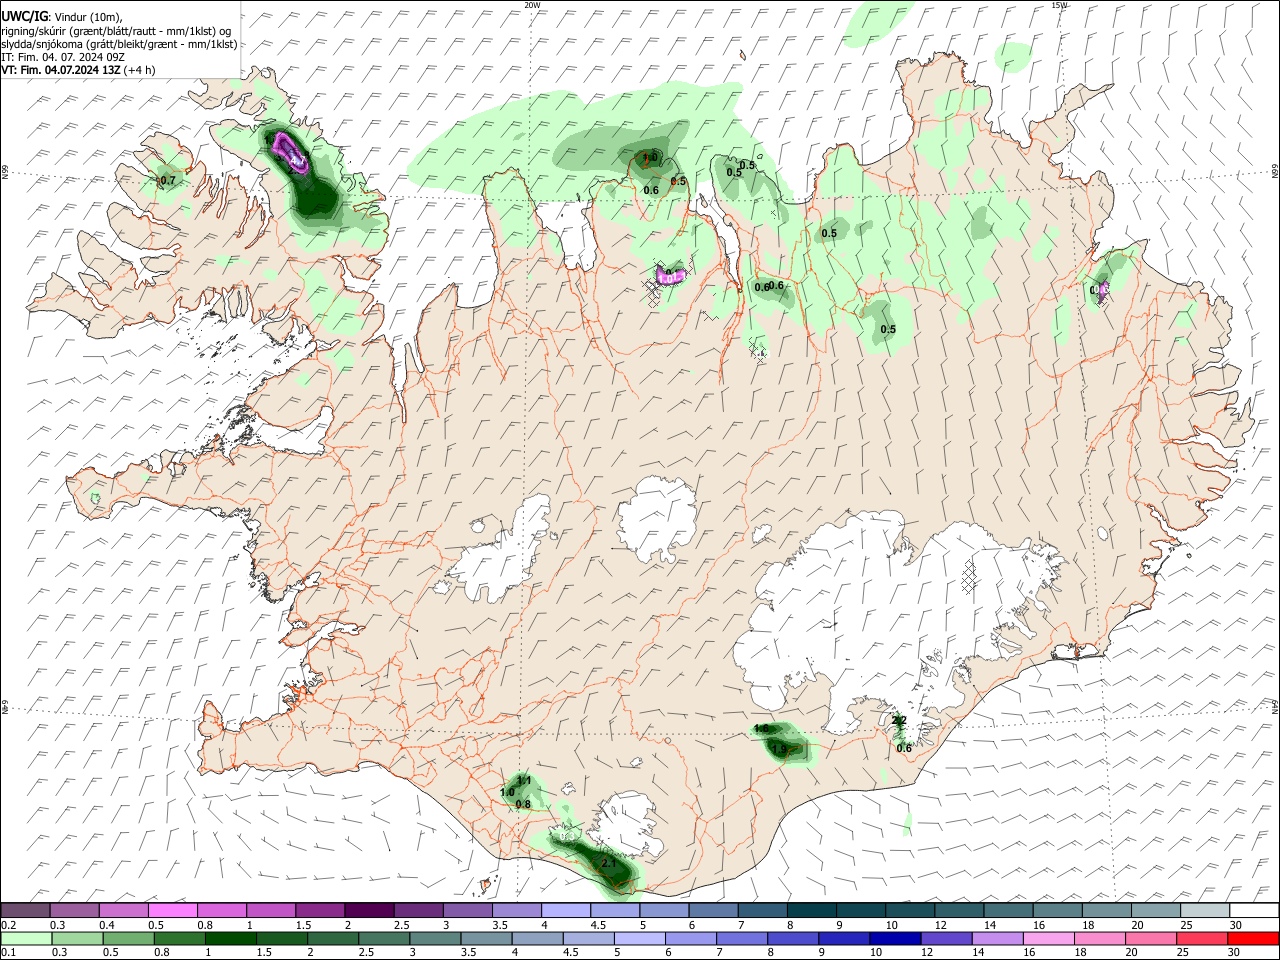Viewport: 1280px width, 960px height.
Task: Choose the upper legend swatch starting at 3.5
Action: [517, 910]
